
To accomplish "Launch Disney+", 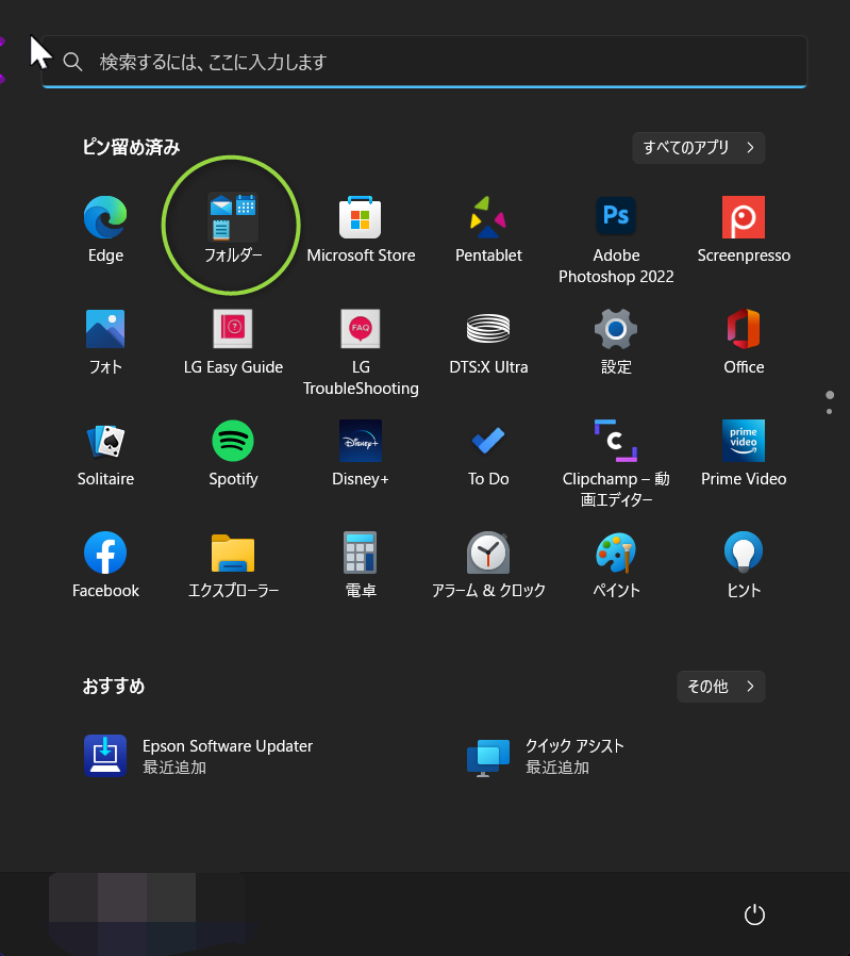I will (360, 453).
